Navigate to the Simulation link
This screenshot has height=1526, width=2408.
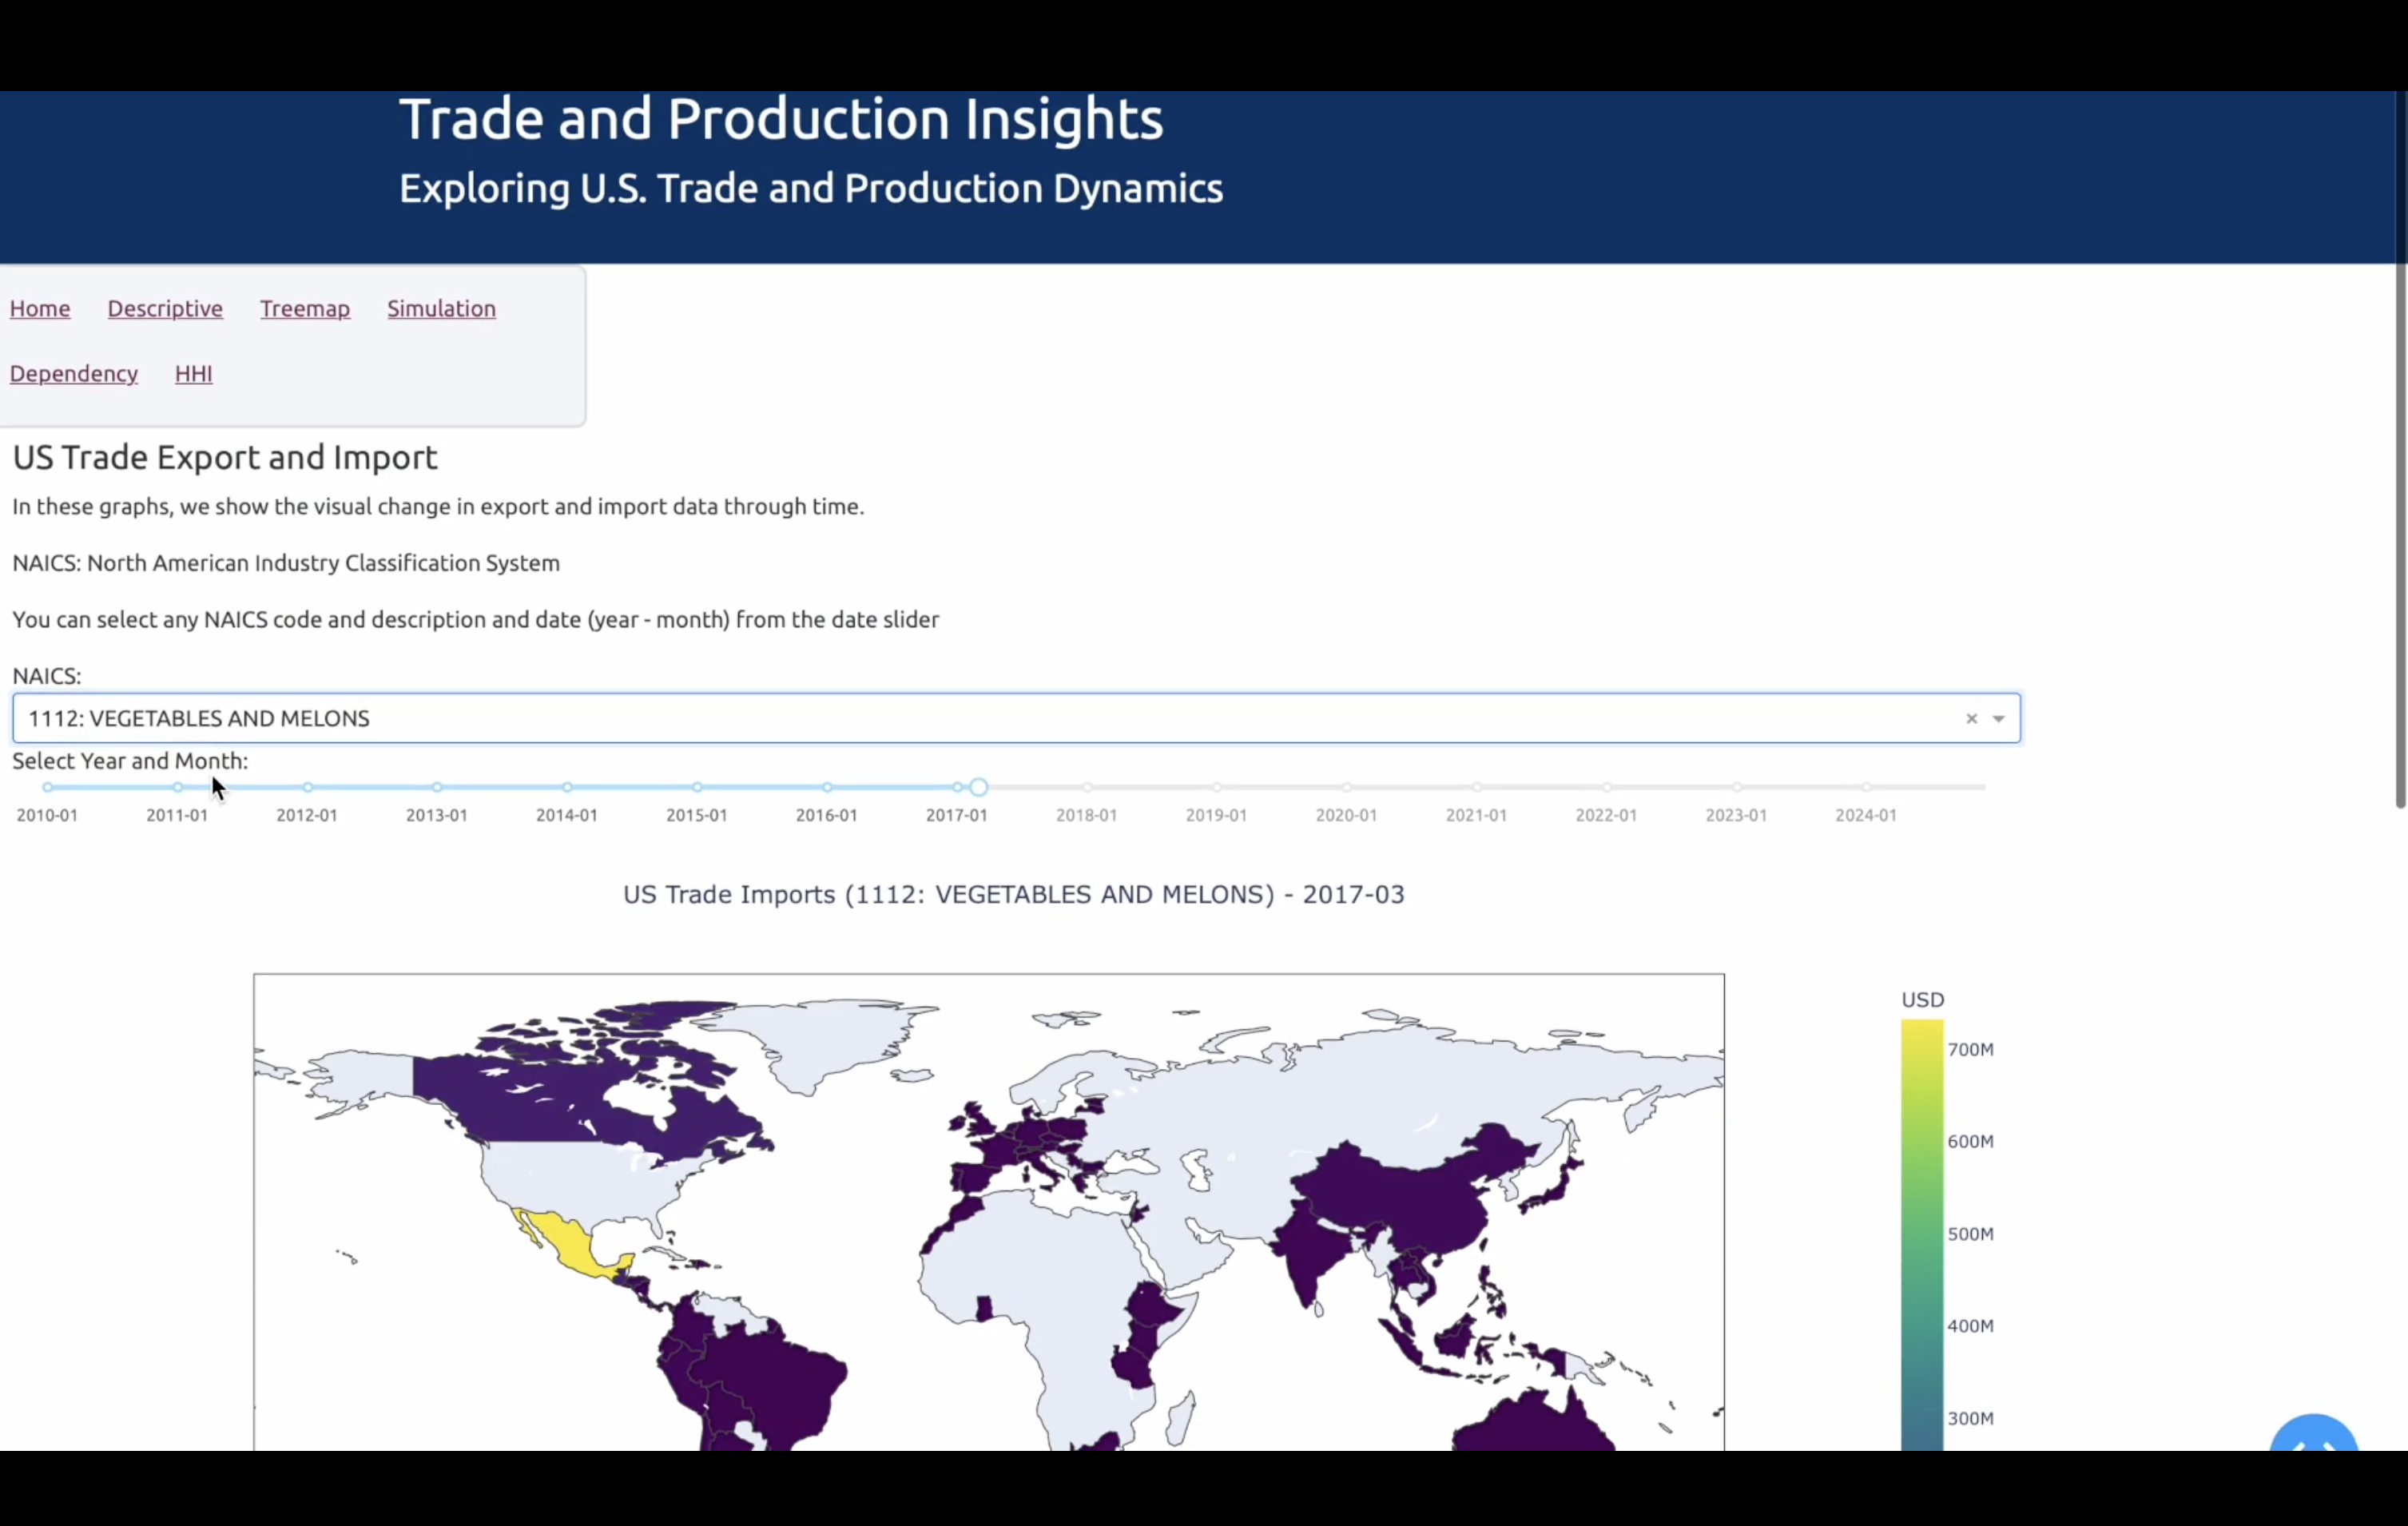(x=441, y=308)
